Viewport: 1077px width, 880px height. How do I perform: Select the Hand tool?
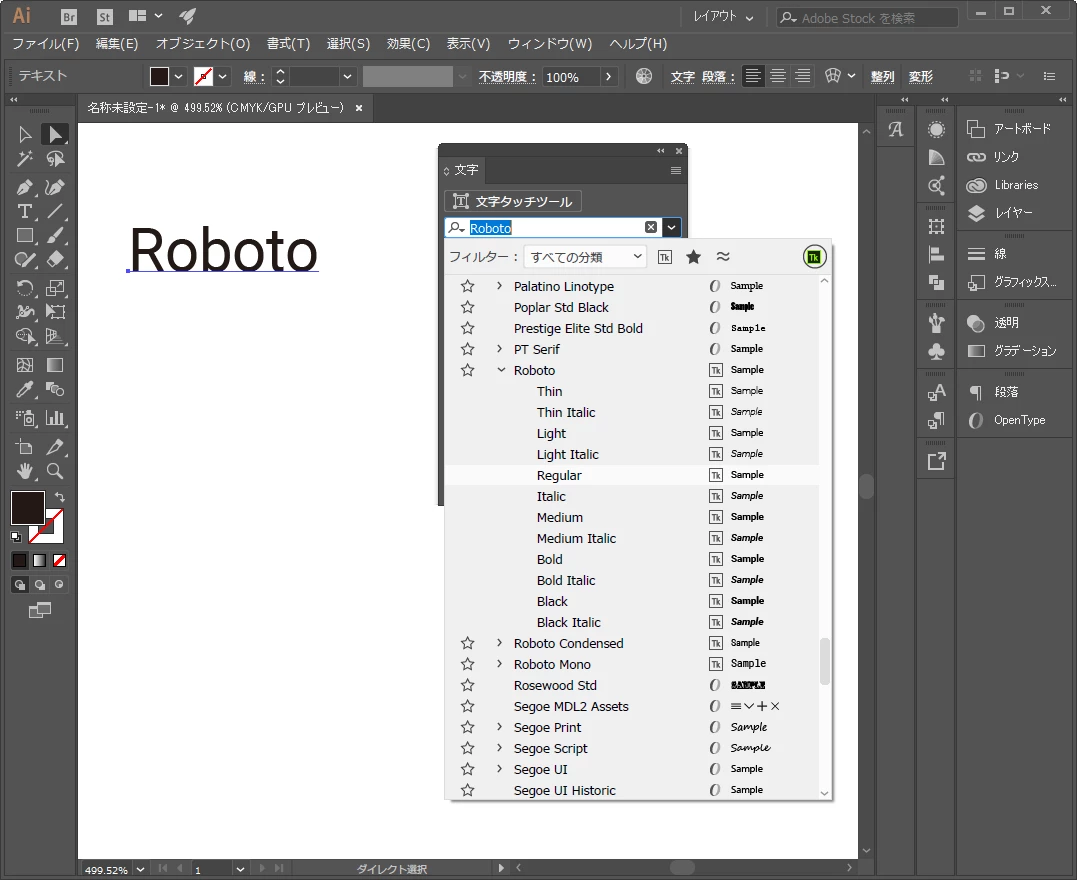(x=25, y=471)
